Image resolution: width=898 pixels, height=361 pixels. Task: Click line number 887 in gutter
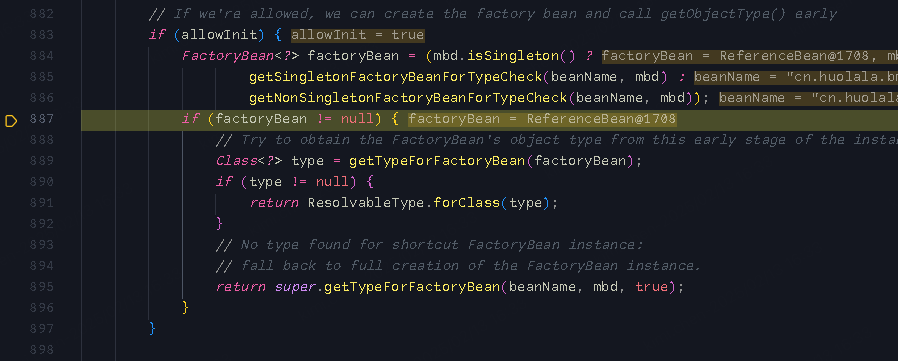[x=41, y=119]
